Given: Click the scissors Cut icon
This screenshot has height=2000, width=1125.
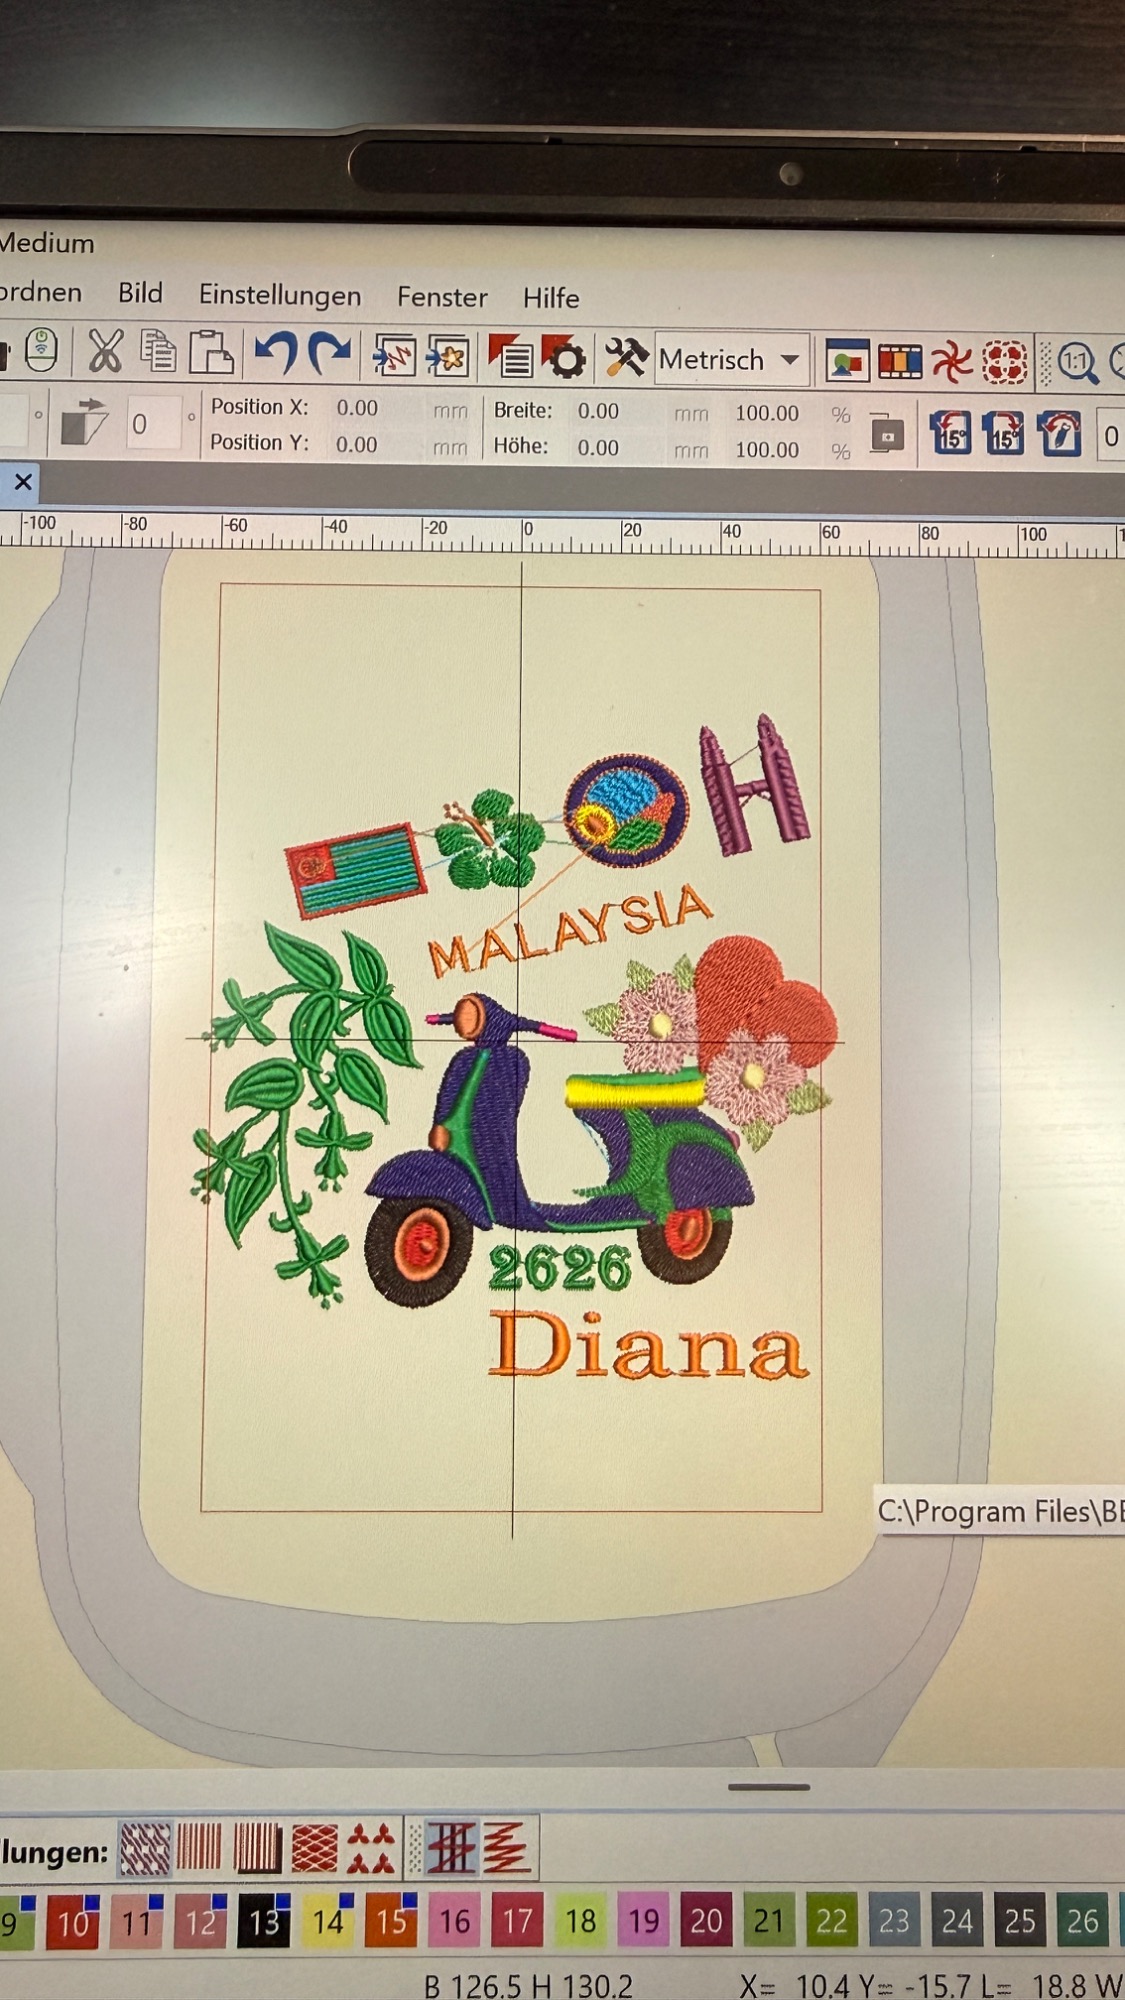Looking at the screenshot, I should [x=105, y=352].
